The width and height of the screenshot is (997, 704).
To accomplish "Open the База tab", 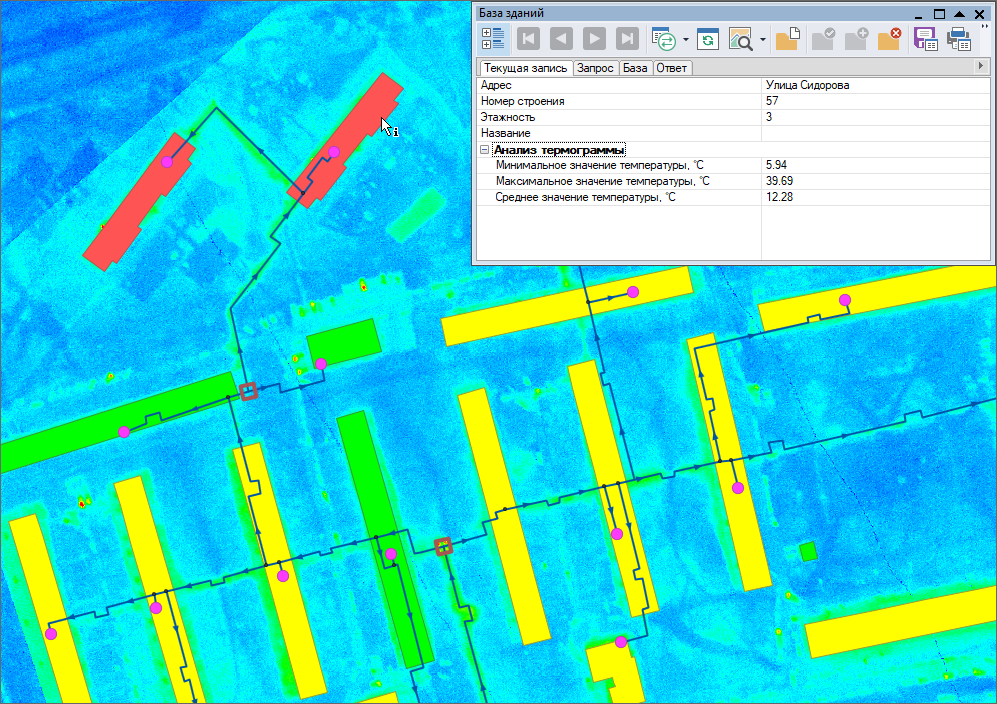I will coord(635,68).
